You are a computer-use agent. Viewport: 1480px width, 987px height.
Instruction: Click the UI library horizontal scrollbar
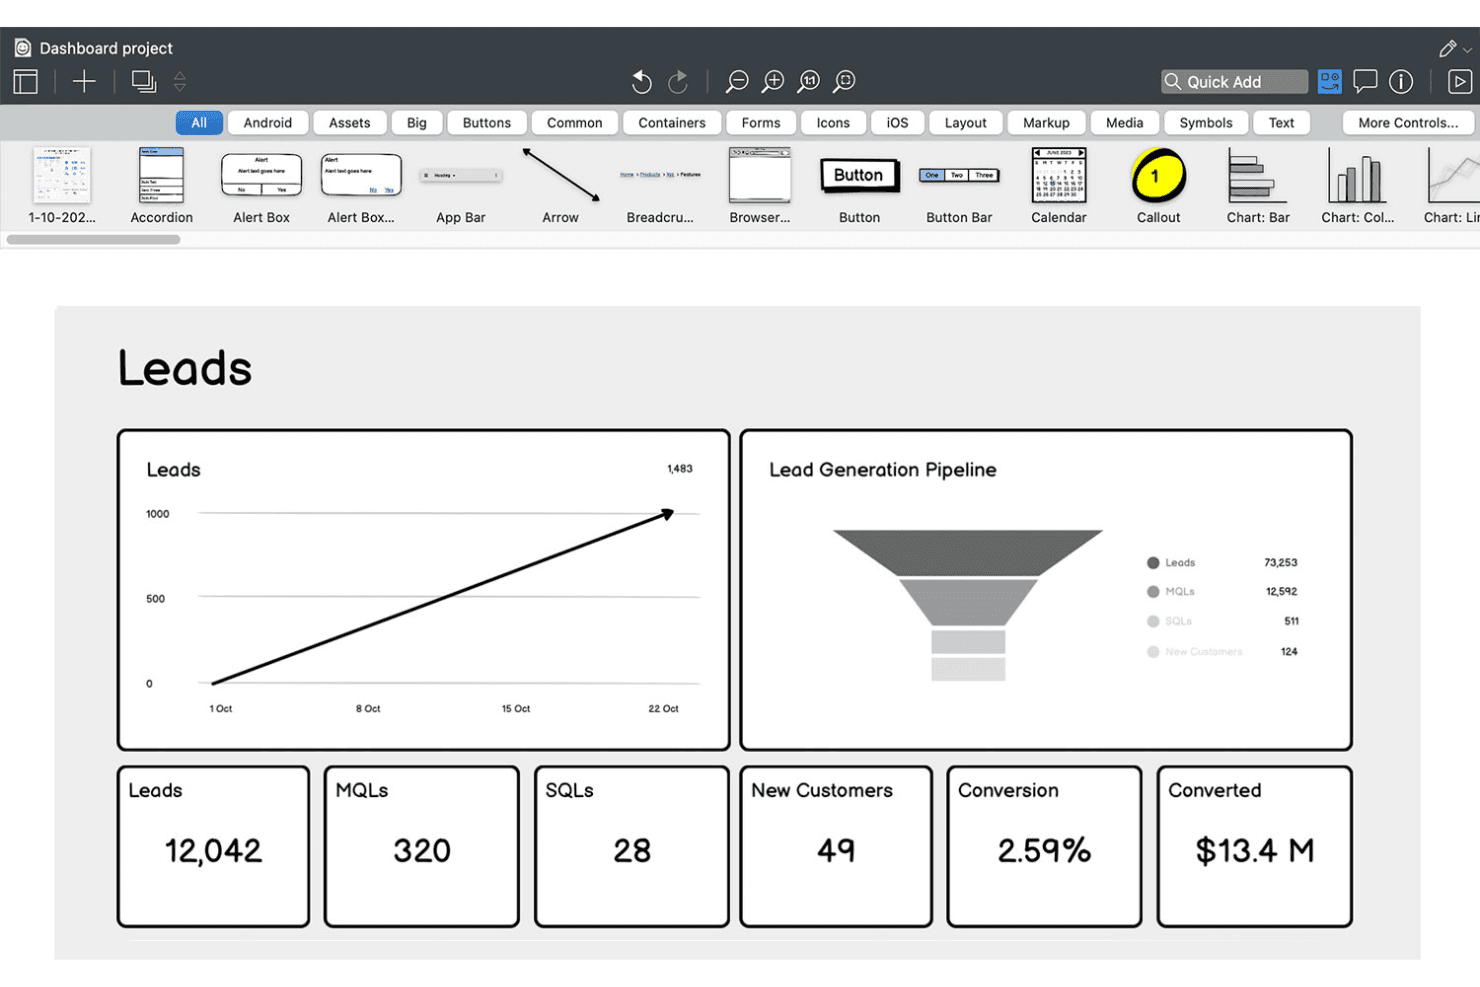93,240
